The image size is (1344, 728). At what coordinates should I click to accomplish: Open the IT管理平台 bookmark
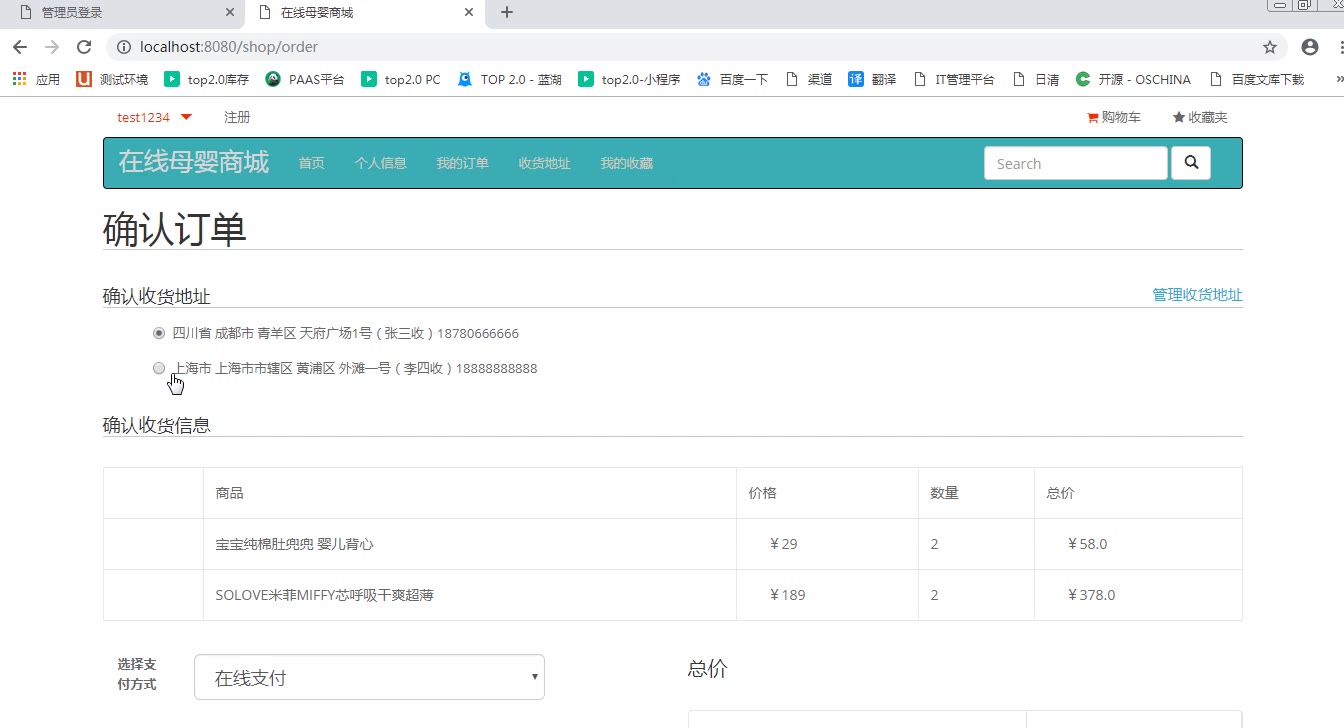pyautogui.click(x=954, y=79)
